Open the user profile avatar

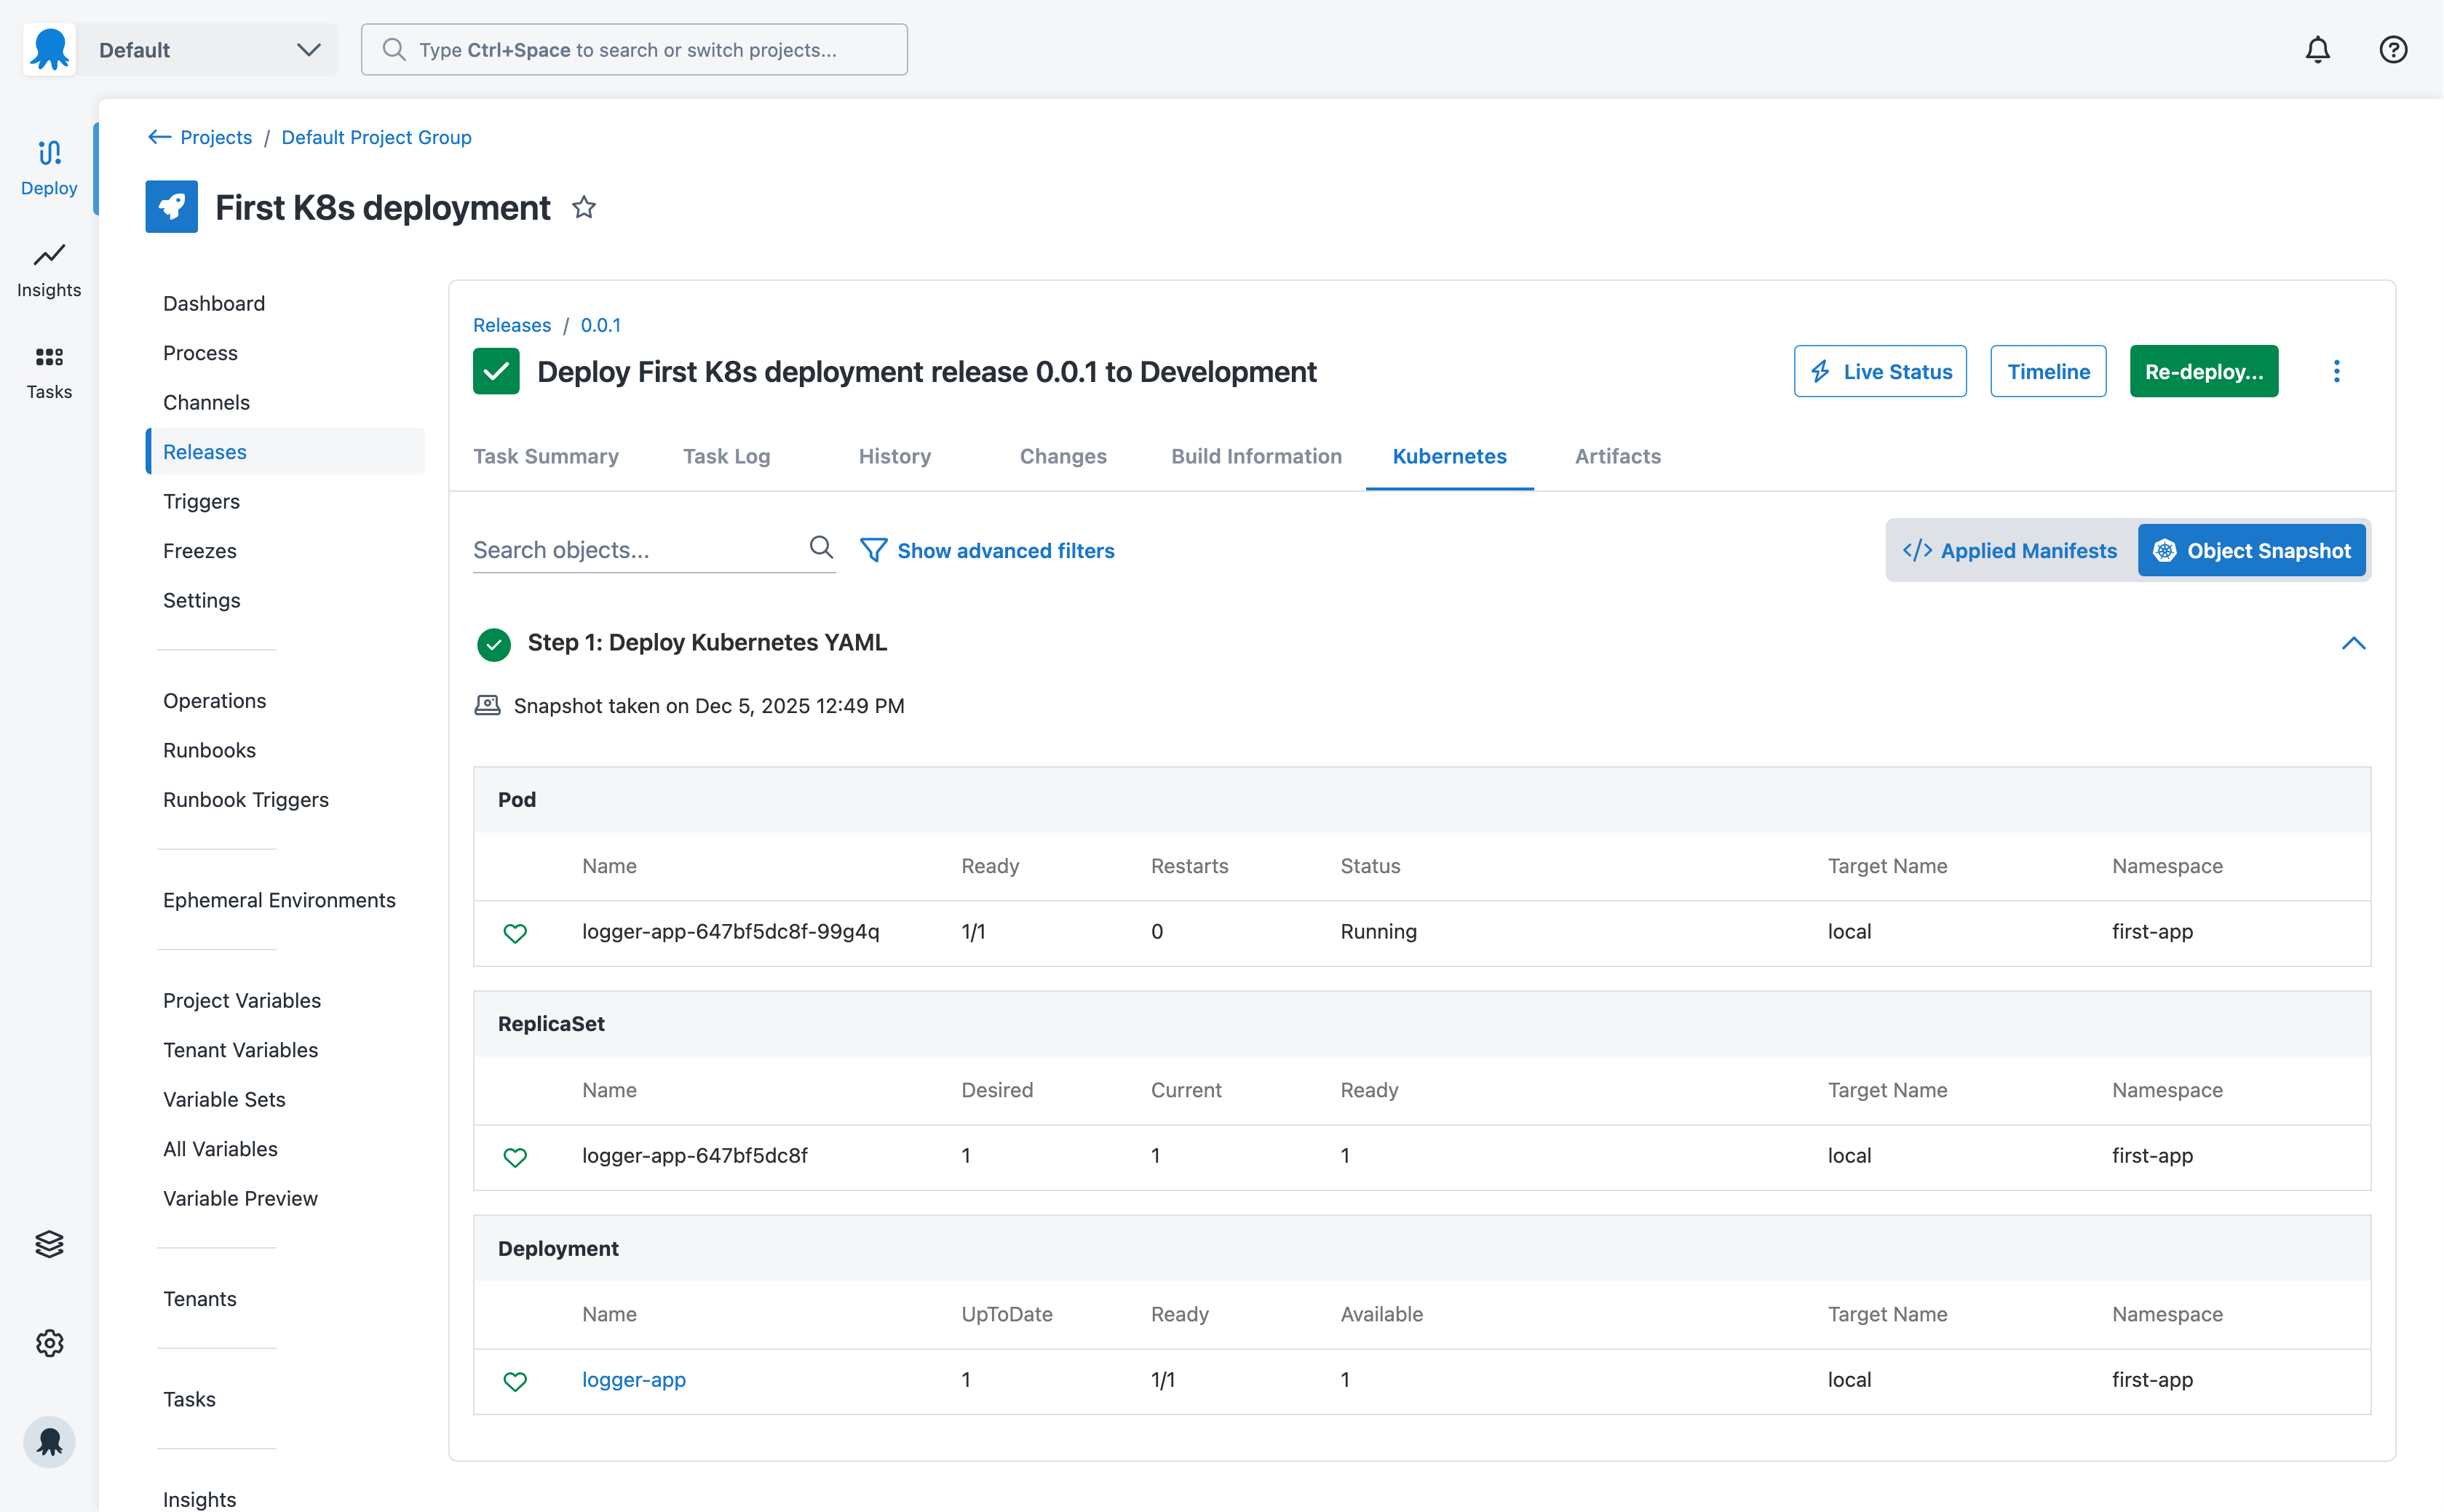click(x=49, y=1441)
